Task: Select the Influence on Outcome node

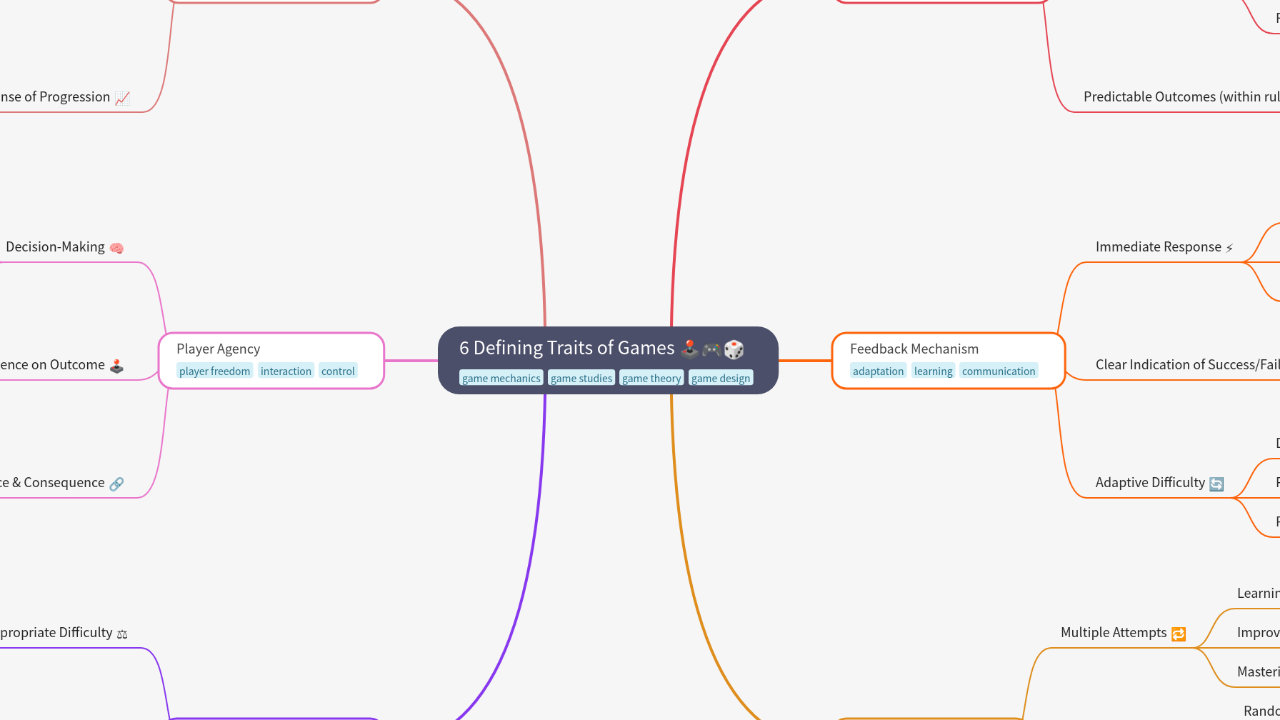Action: pyautogui.click(x=62, y=365)
